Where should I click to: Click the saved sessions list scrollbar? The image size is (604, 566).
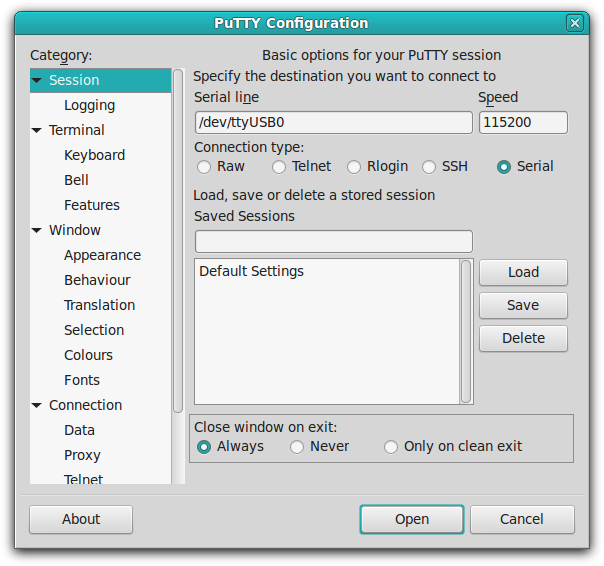coord(466,332)
